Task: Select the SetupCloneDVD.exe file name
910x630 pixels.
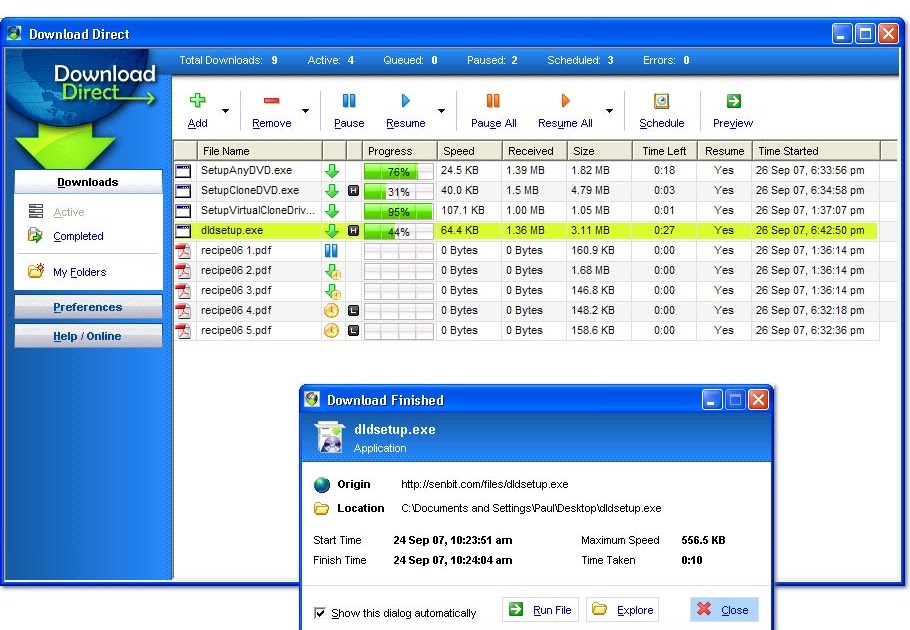Action: pos(250,190)
